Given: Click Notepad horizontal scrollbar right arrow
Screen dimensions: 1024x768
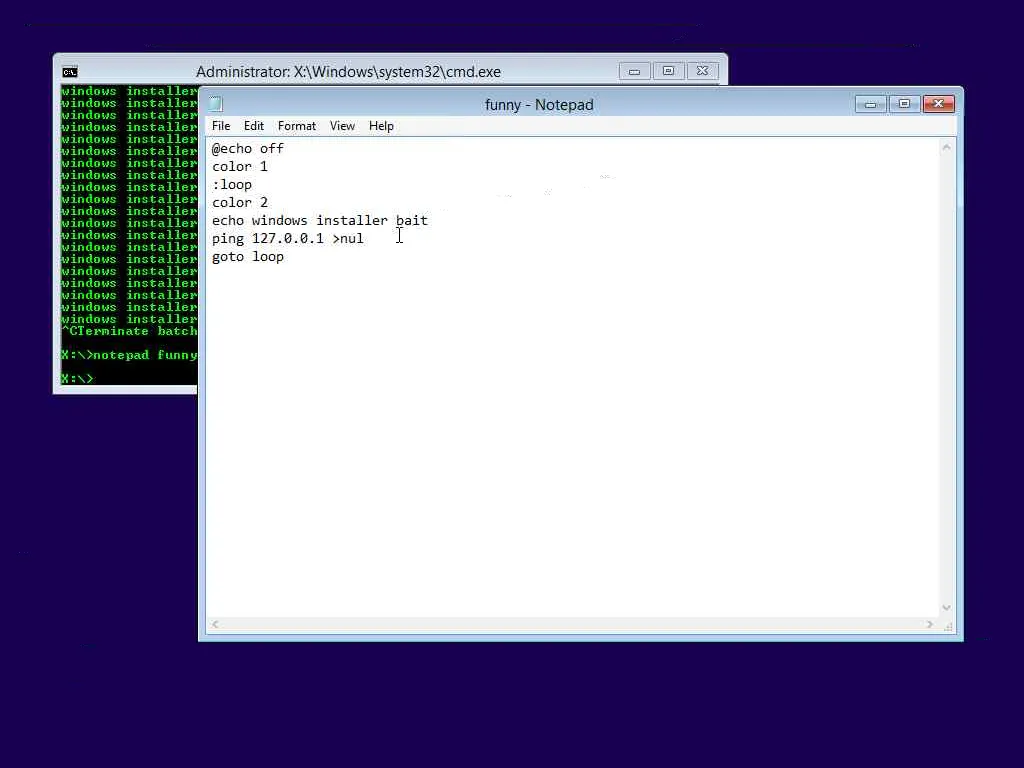Looking at the screenshot, I should 930,624.
